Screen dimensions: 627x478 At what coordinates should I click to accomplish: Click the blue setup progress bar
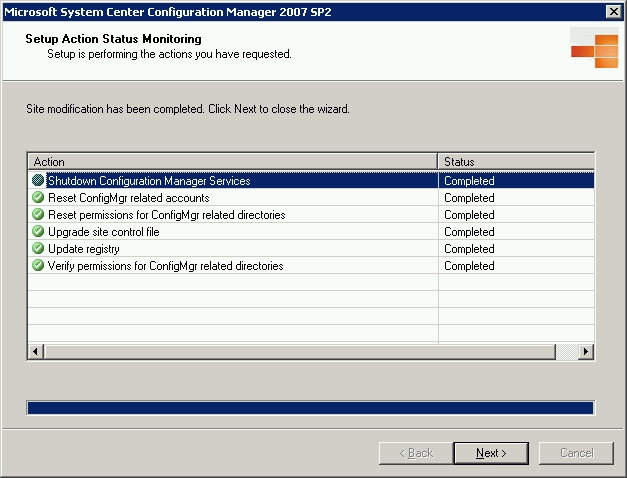pos(311,408)
